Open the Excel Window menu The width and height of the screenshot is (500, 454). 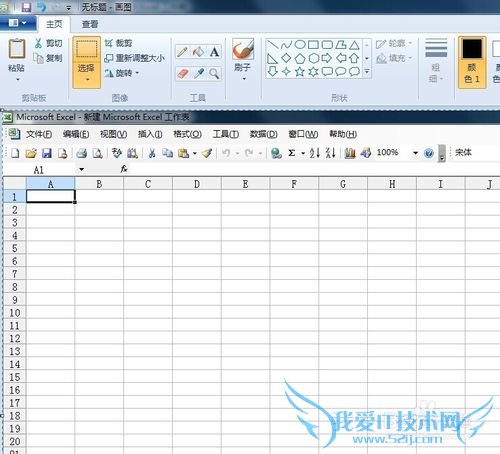[303, 134]
